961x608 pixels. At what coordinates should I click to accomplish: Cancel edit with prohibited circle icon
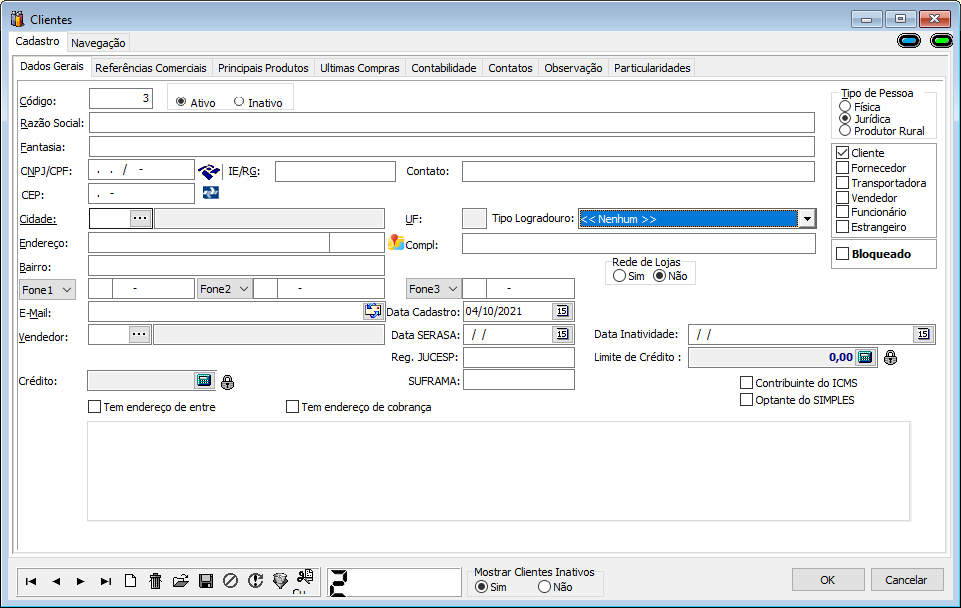pyautogui.click(x=230, y=580)
